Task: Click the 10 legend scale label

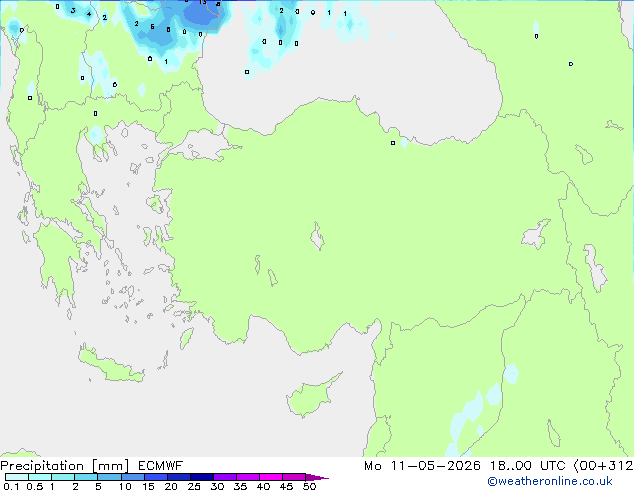Action: (x=125, y=486)
